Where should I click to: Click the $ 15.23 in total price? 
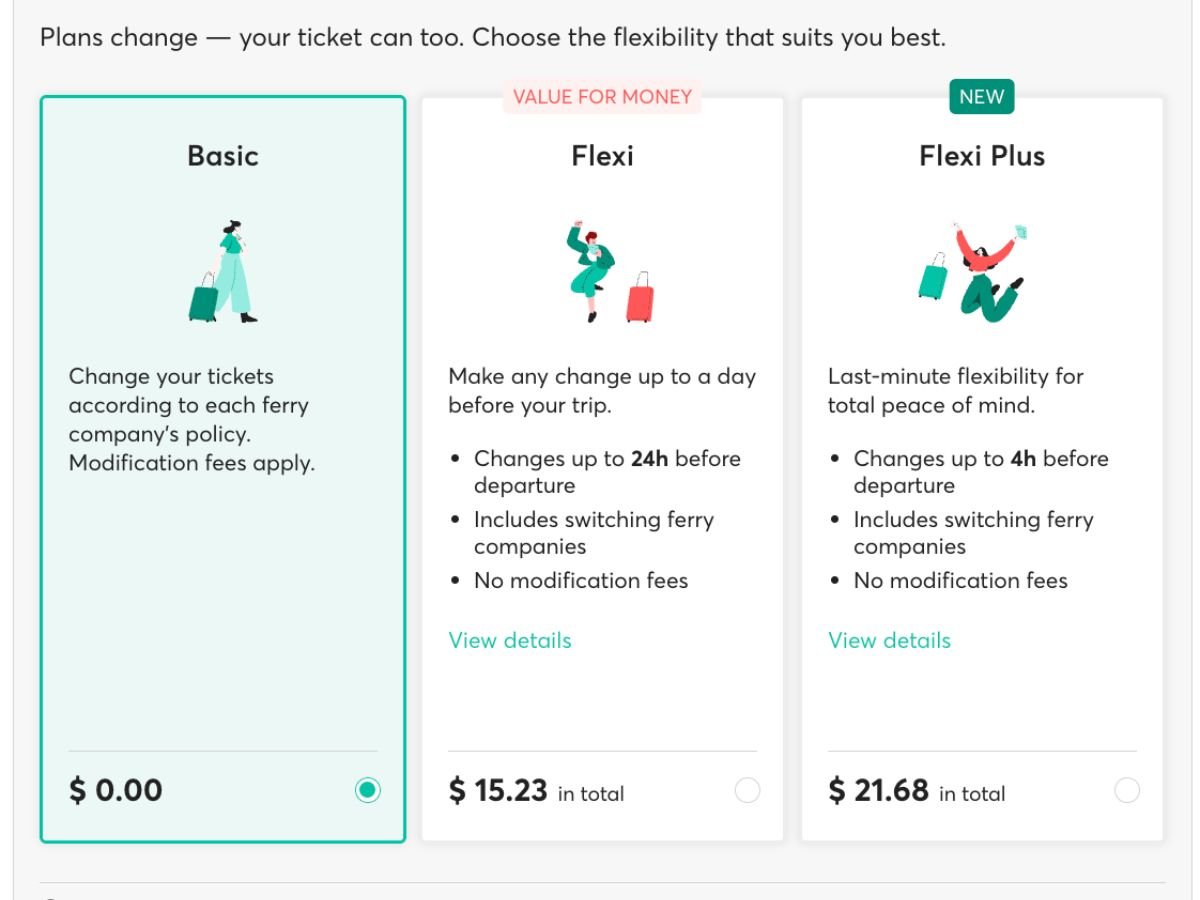(x=536, y=791)
